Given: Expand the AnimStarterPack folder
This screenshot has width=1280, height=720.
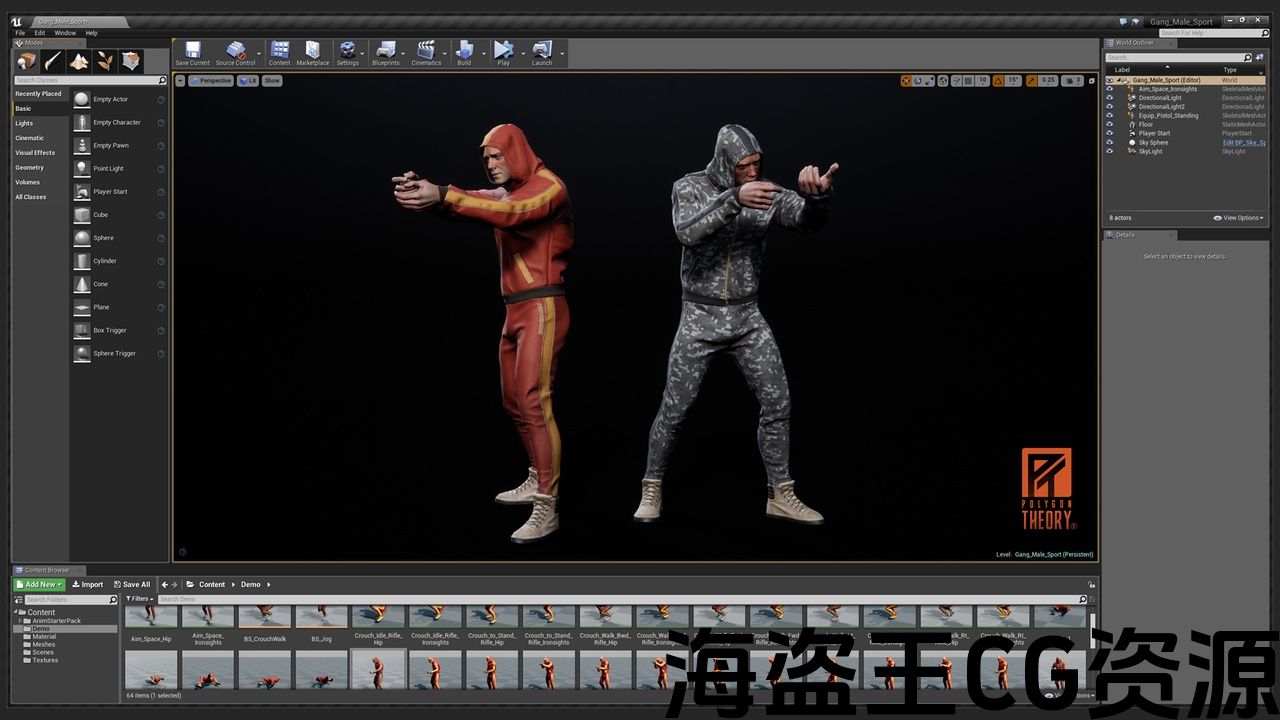Looking at the screenshot, I should pos(21,621).
